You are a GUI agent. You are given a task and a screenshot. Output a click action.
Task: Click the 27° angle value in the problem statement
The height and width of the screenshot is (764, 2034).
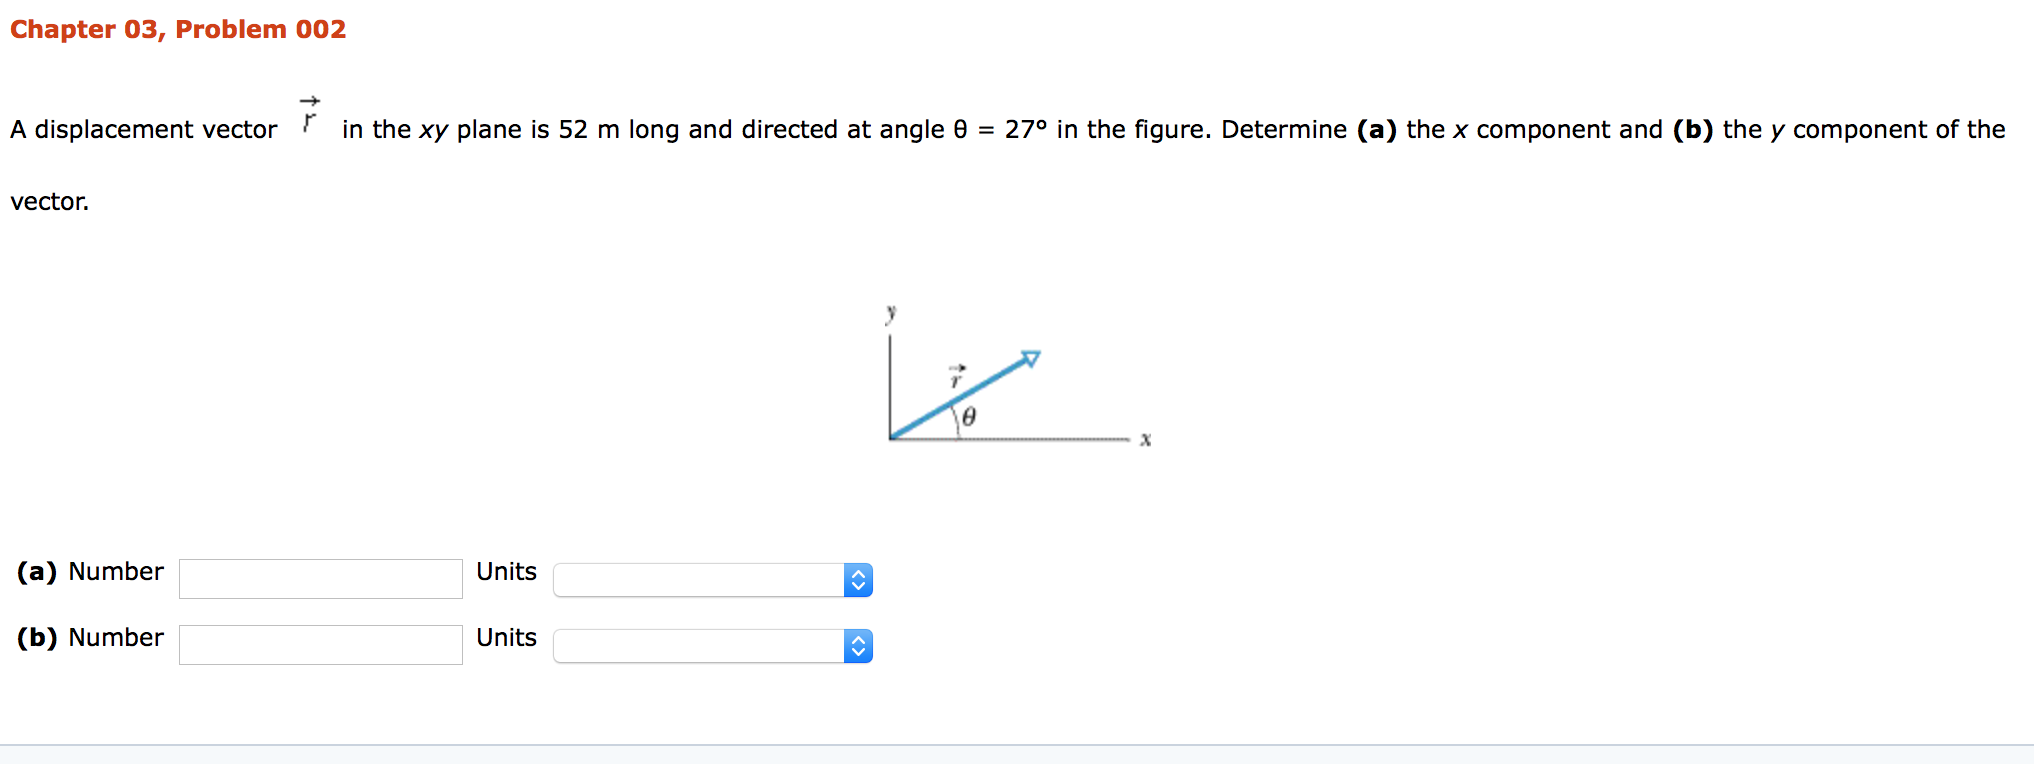(x=1026, y=129)
